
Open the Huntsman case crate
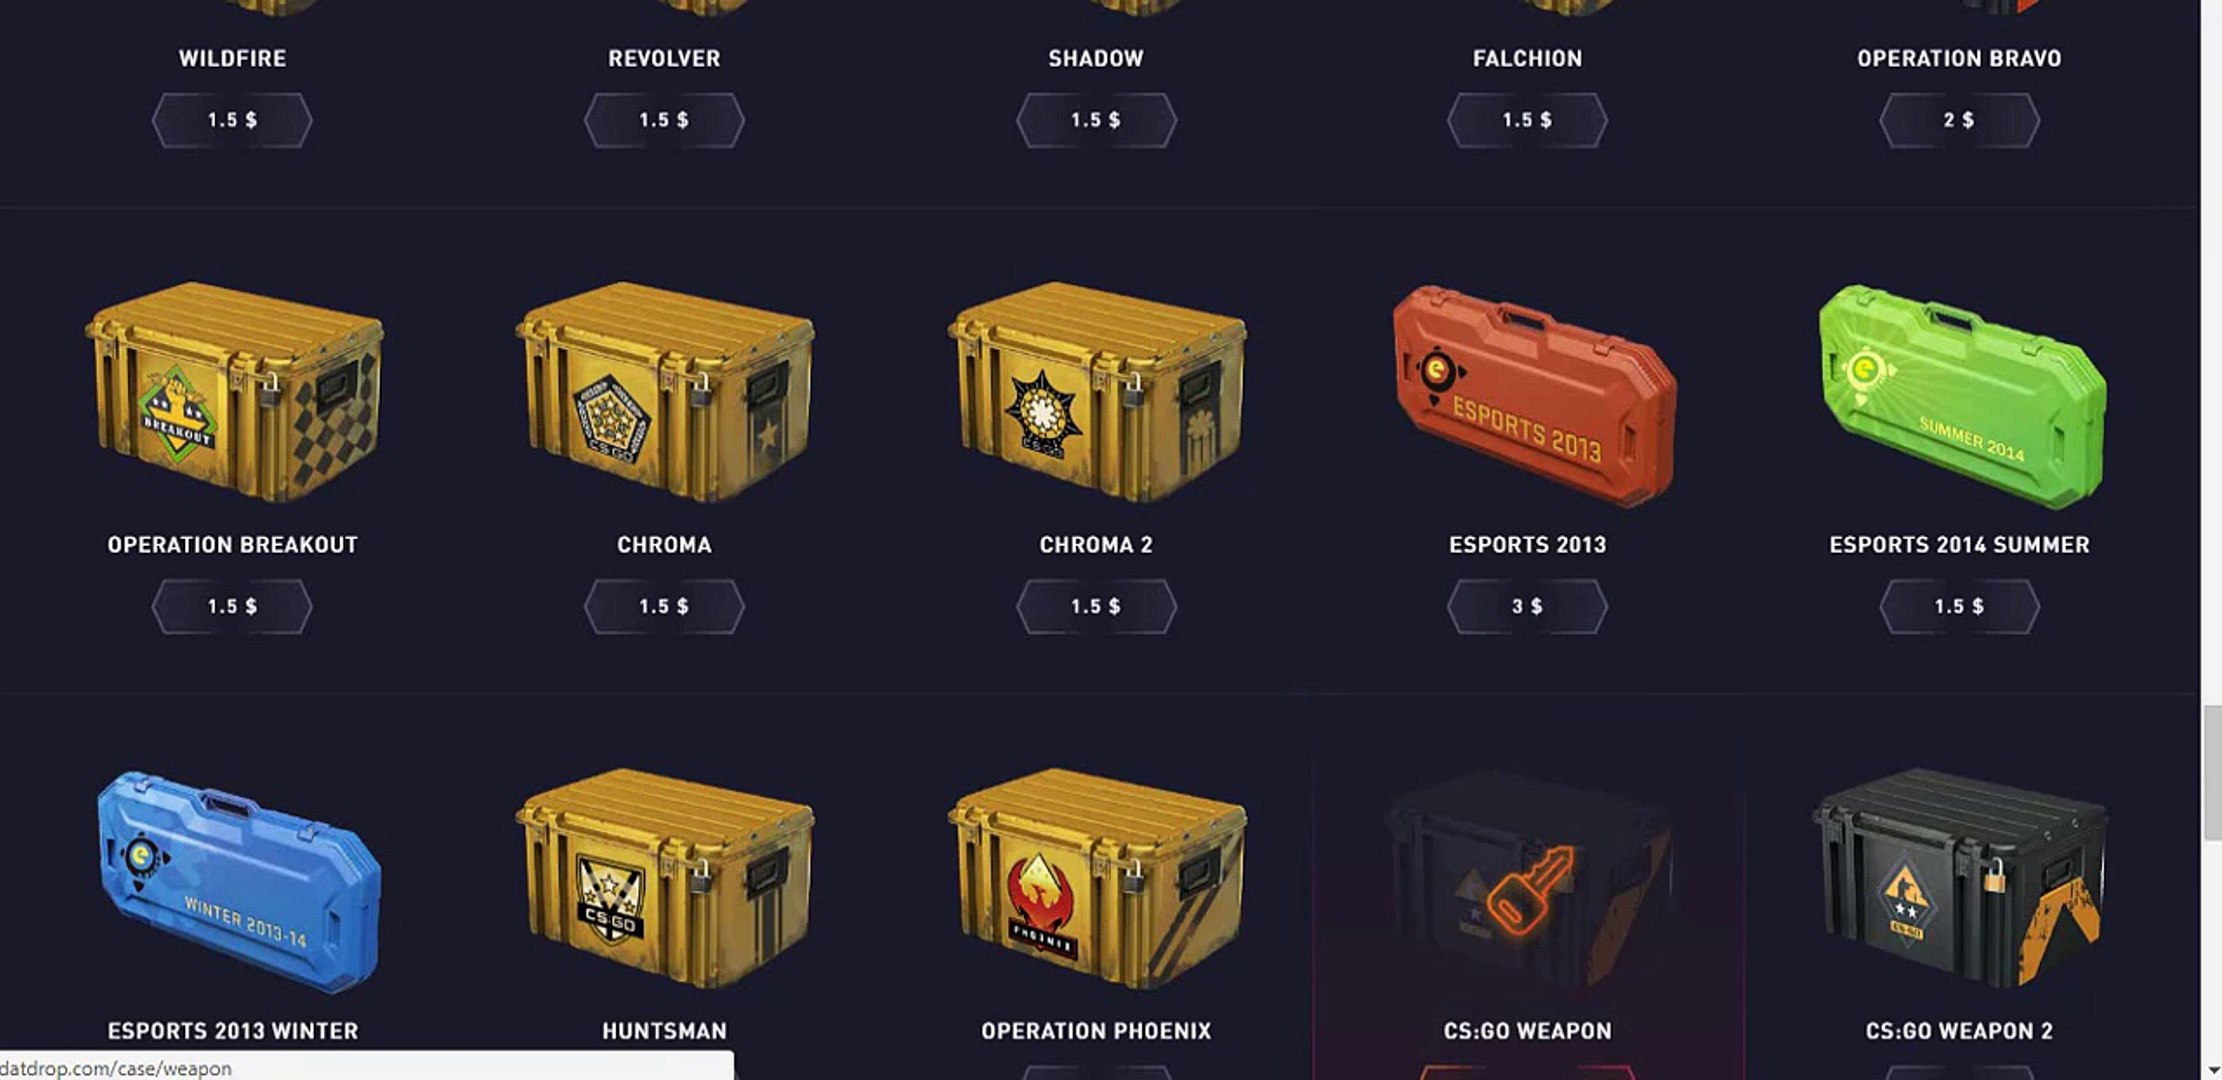(665, 878)
